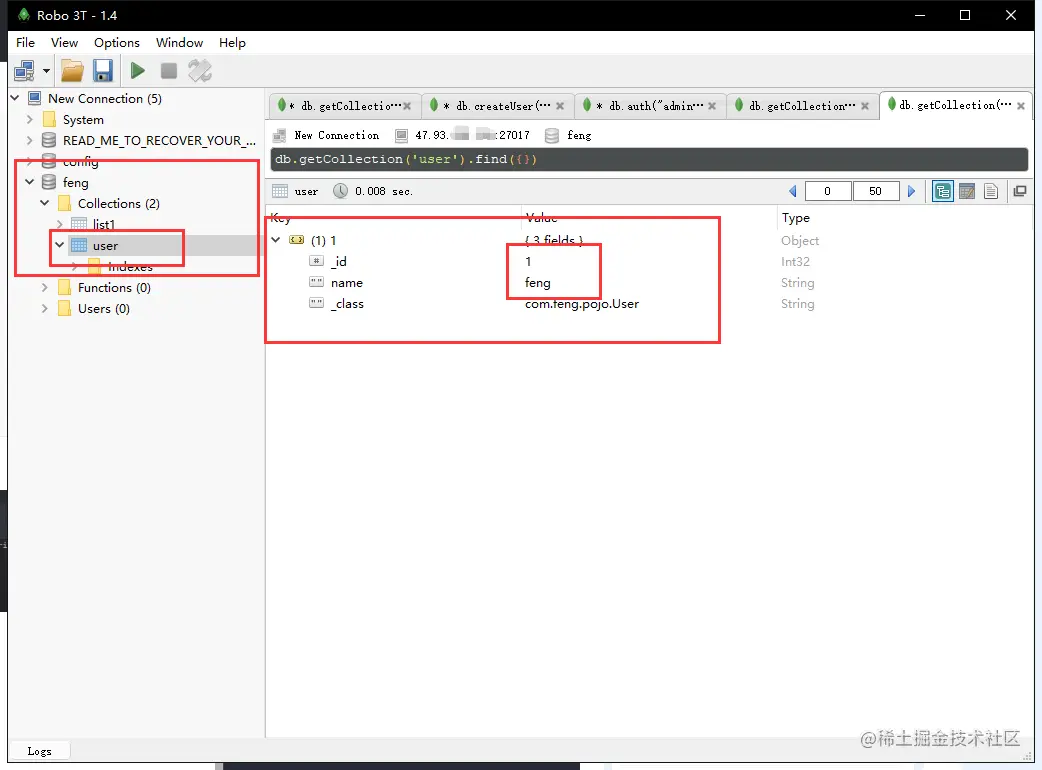This screenshot has width=1042, height=770.
Task: Collapse the feng database node
Action: point(29,182)
